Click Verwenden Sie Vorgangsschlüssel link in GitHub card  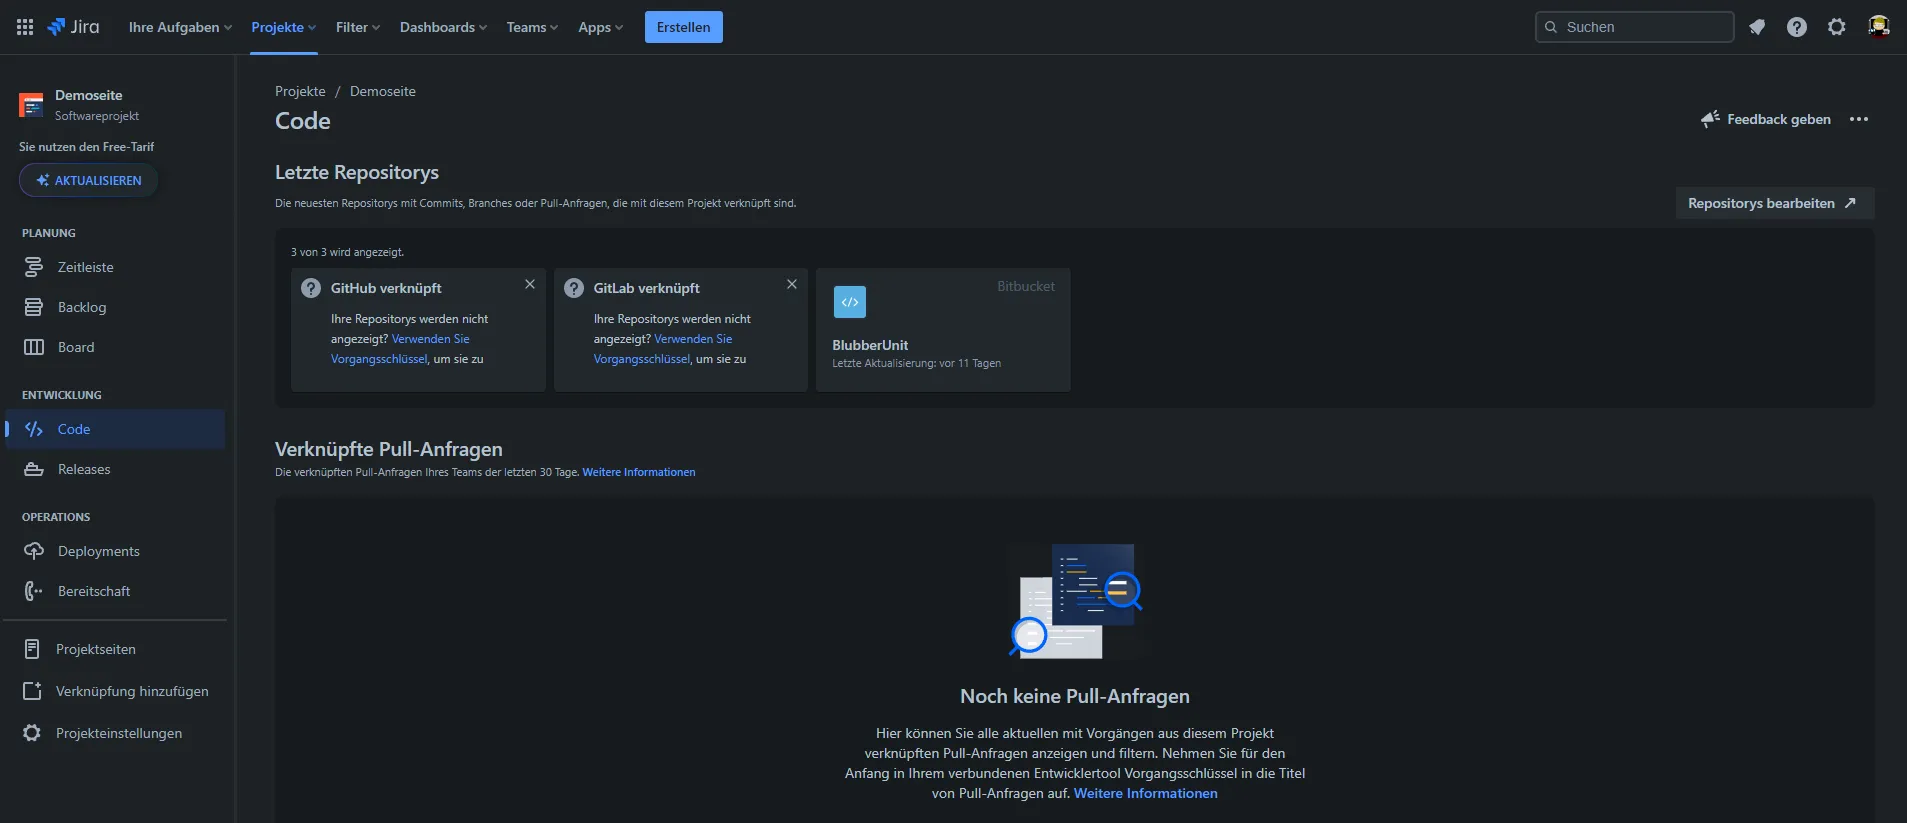tap(400, 349)
